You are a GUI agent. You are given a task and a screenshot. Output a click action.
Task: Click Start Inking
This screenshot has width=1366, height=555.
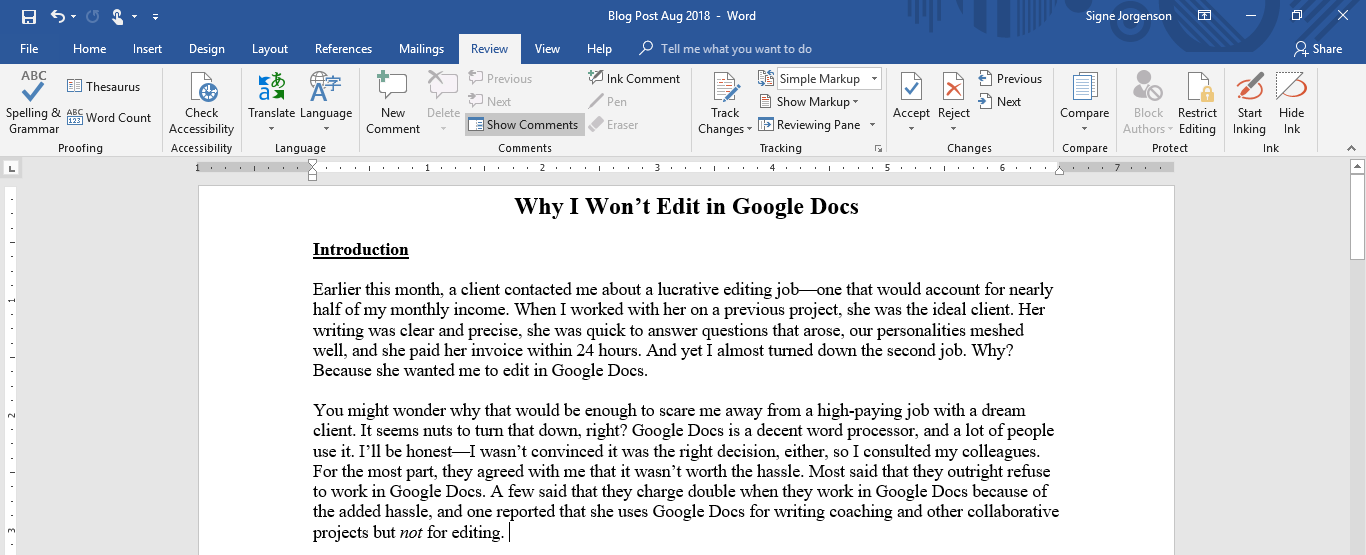point(1249,103)
